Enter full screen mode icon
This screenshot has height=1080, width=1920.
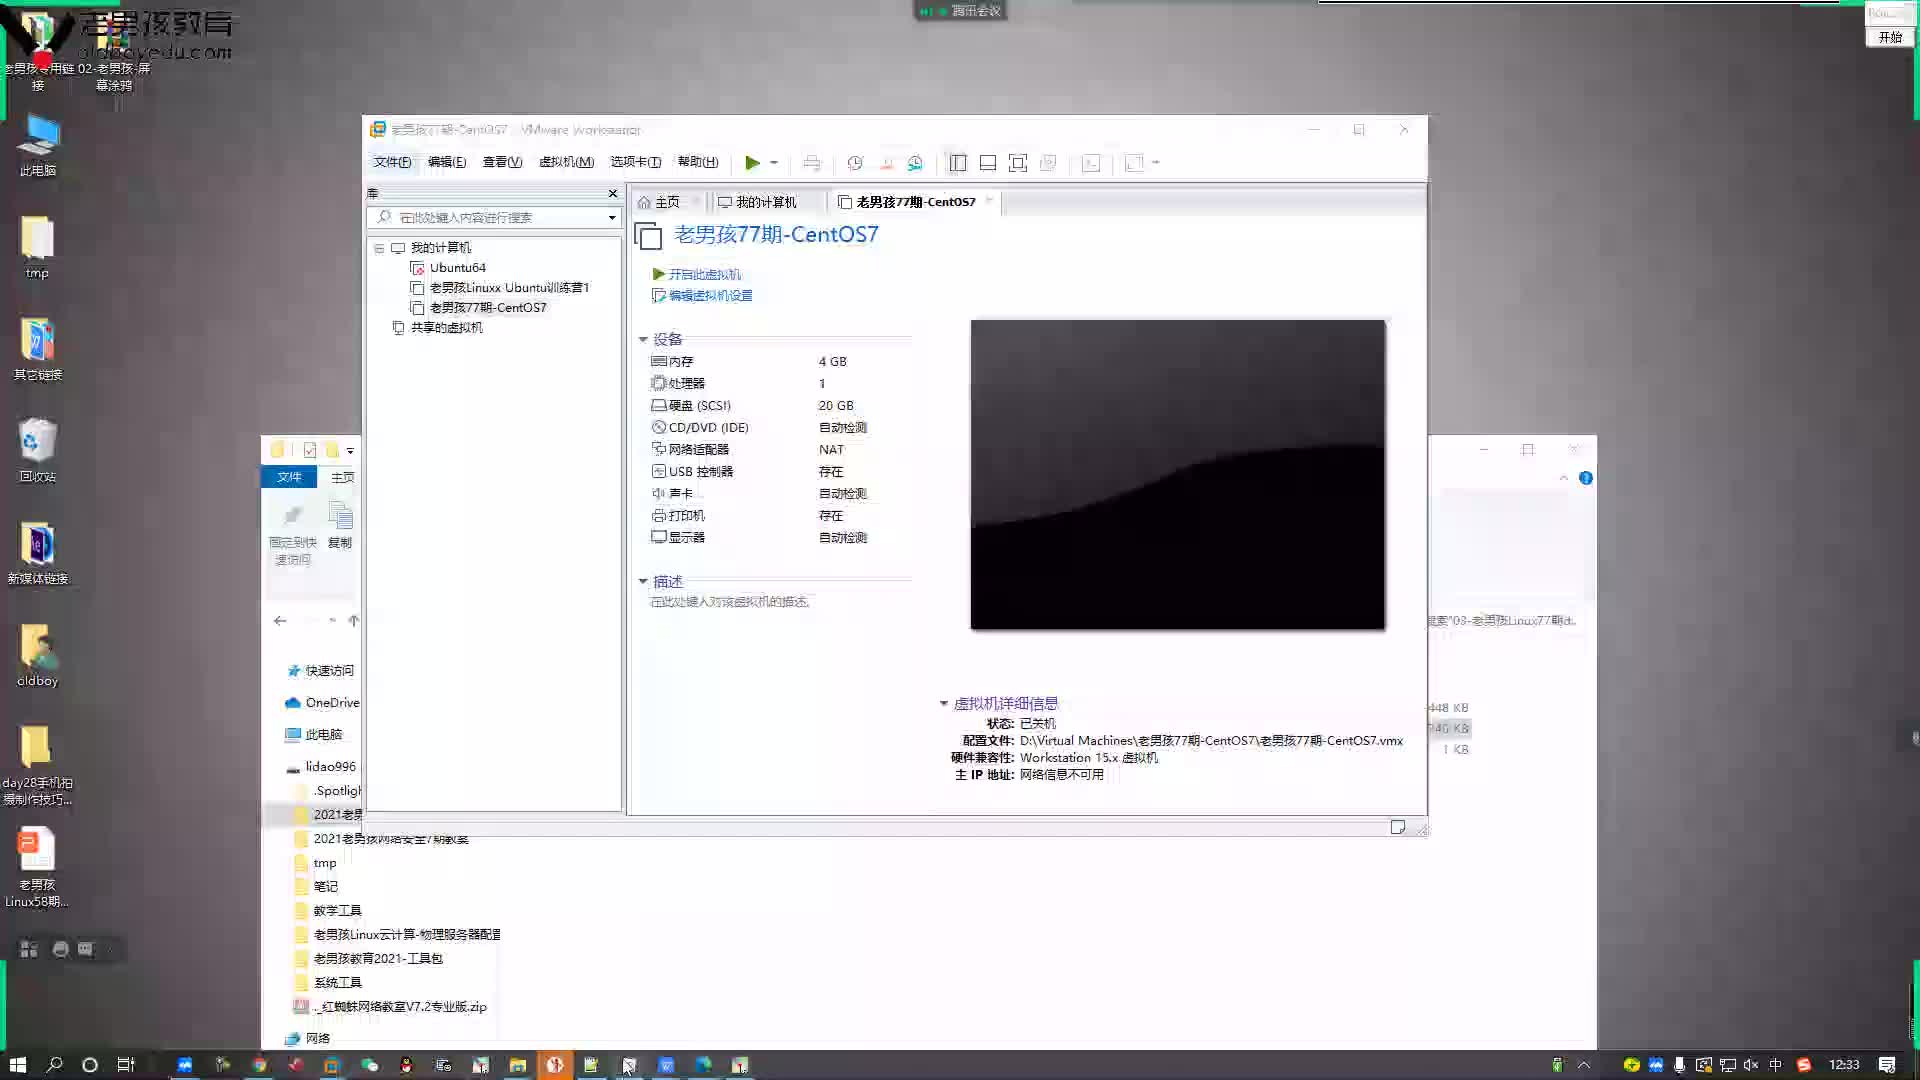click(x=1018, y=163)
